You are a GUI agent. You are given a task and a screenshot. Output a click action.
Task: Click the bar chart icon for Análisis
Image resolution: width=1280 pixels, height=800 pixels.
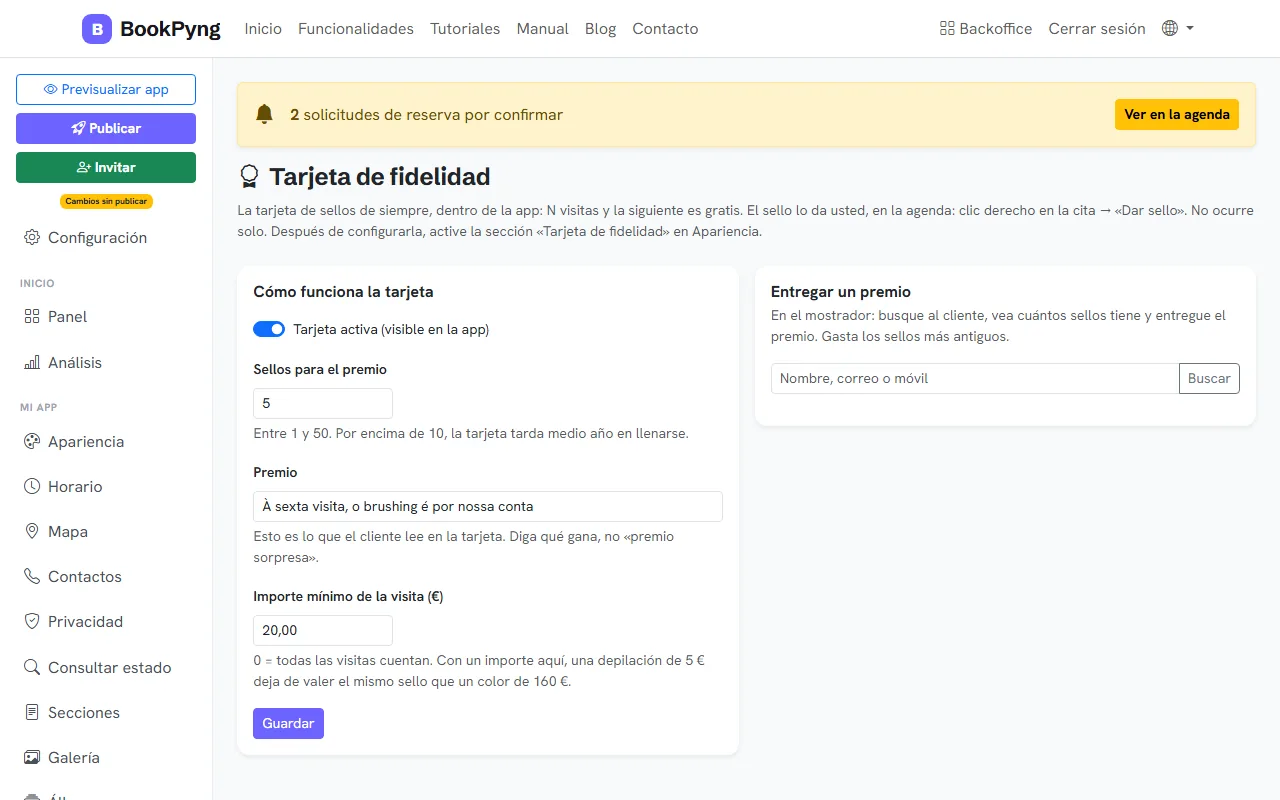[x=32, y=362]
